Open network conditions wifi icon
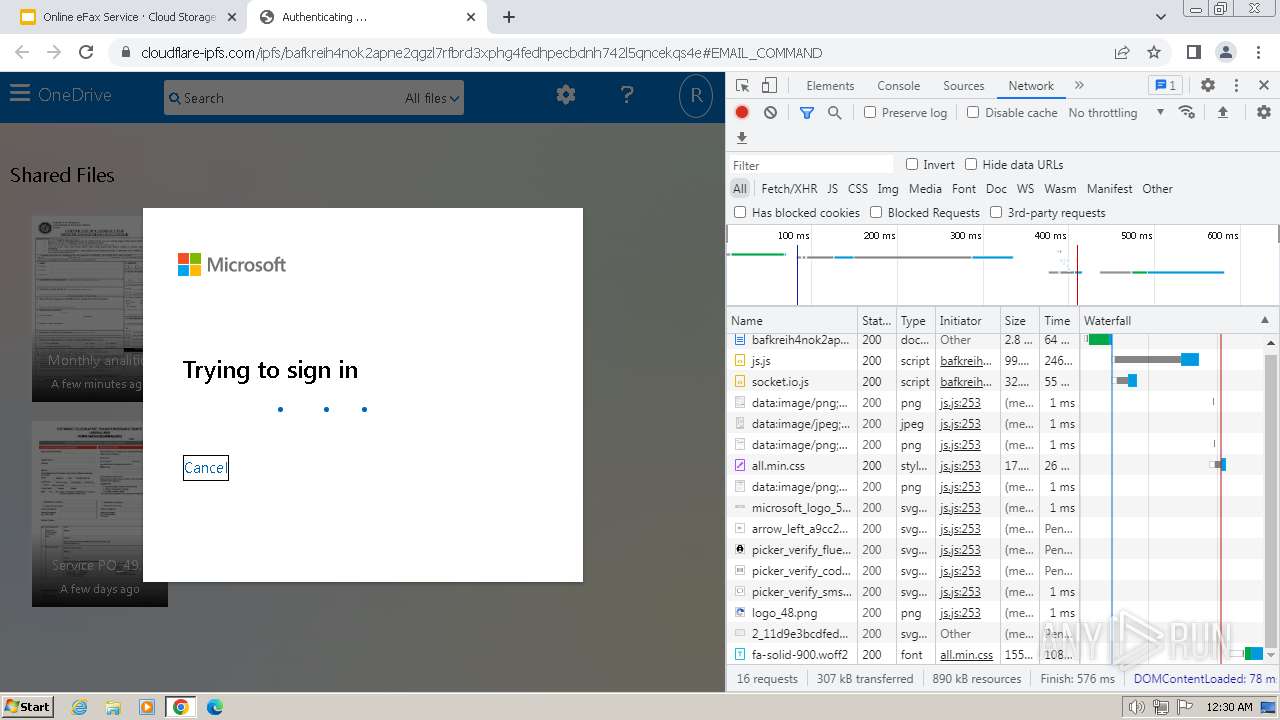Viewport: 1280px width, 720px height. click(1187, 112)
